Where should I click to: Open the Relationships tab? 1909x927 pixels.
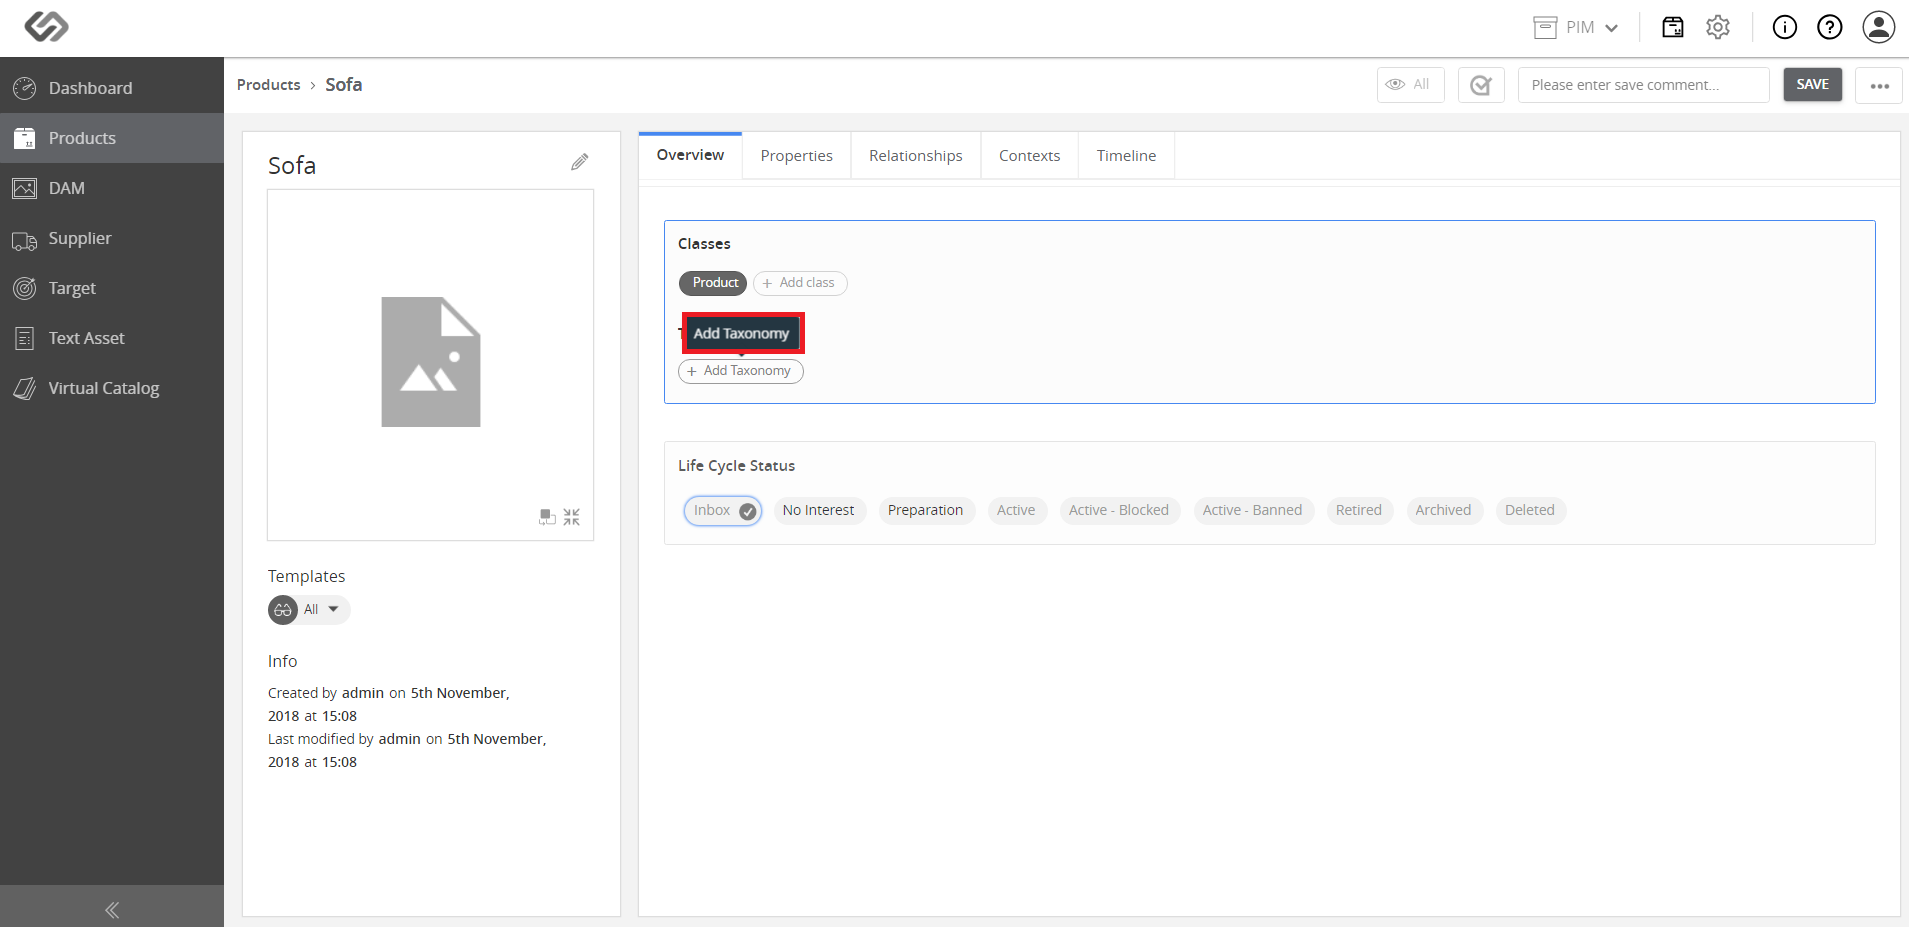tap(915, 156)
